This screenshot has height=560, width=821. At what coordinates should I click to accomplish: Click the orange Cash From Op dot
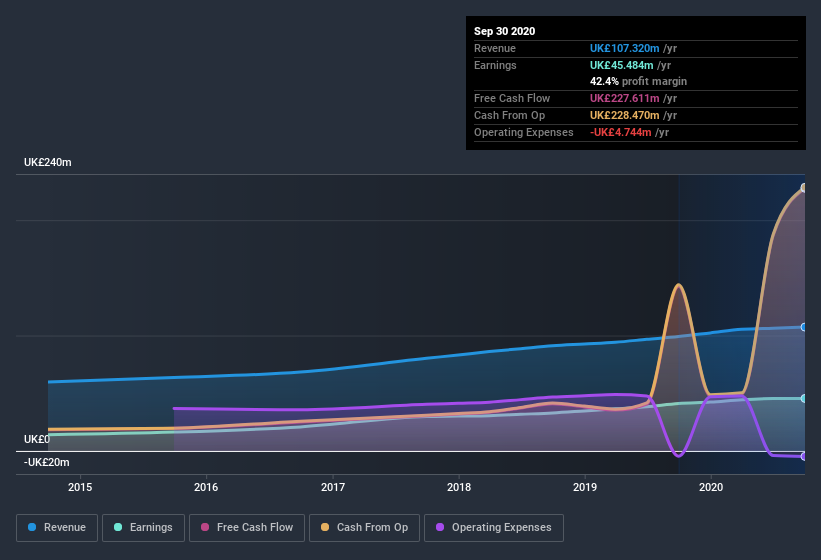click(x=325, y=527)
